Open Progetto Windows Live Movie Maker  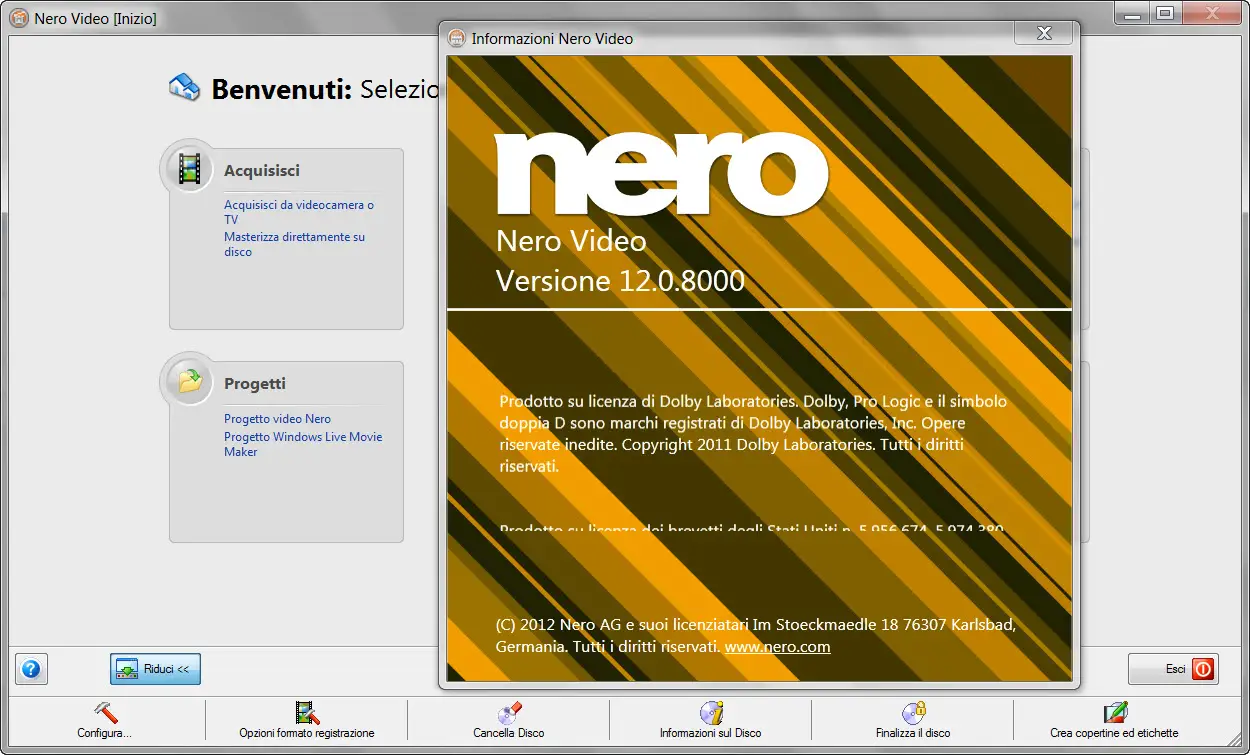pos(303,444)
